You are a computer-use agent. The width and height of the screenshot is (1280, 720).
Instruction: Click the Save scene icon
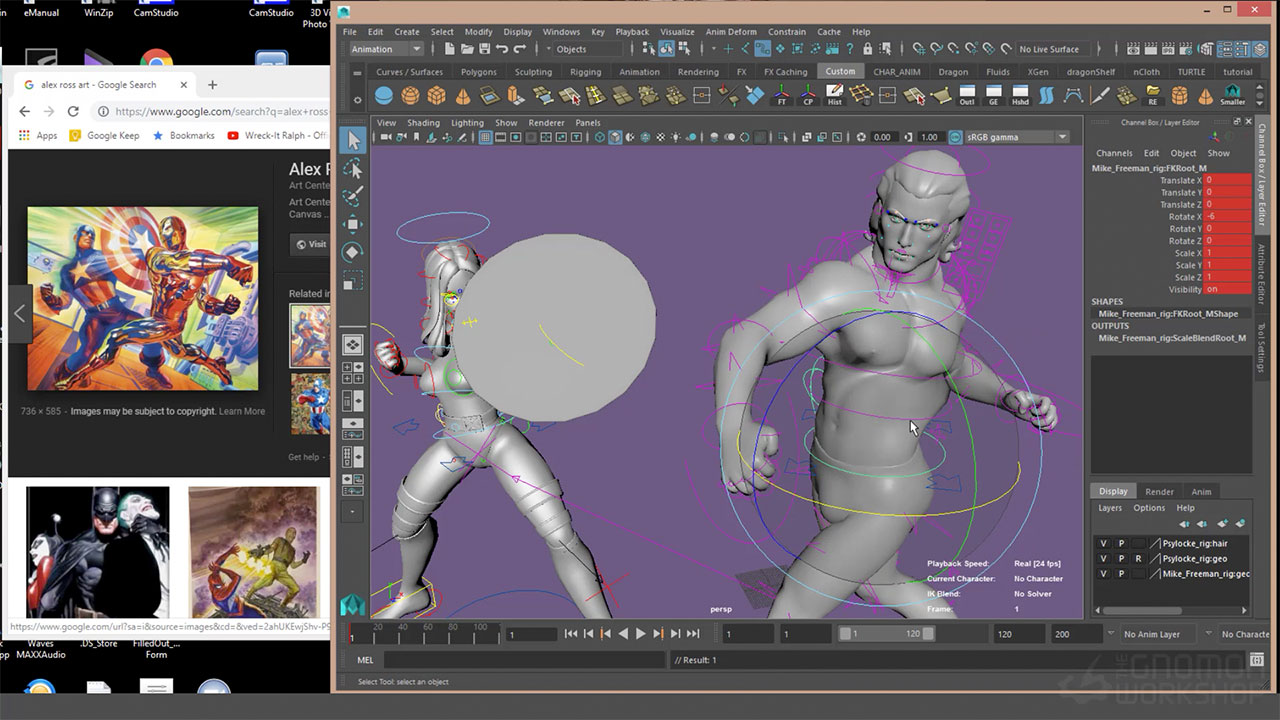tap(484, 49)
